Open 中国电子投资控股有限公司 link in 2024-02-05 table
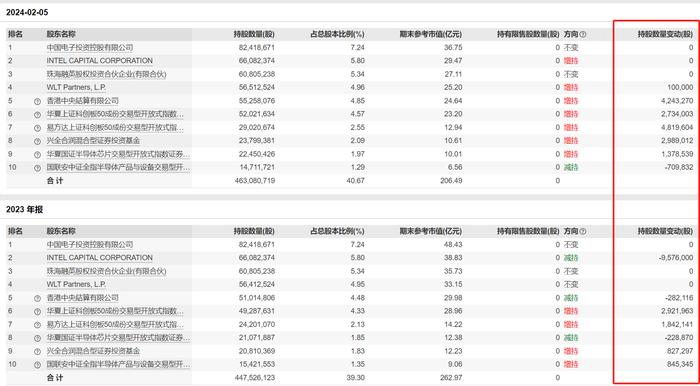 pos(90,47)
